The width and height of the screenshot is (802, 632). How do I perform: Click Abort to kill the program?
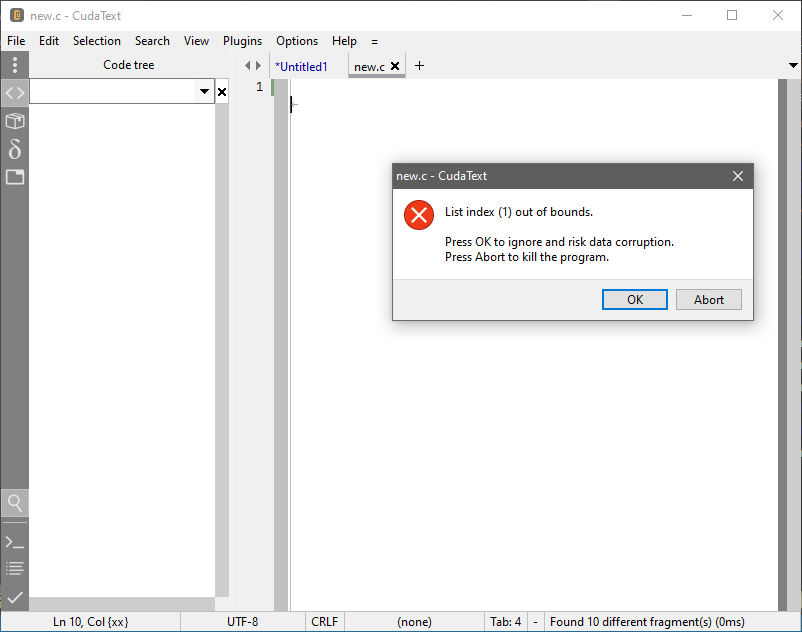[x=708, y=300]
